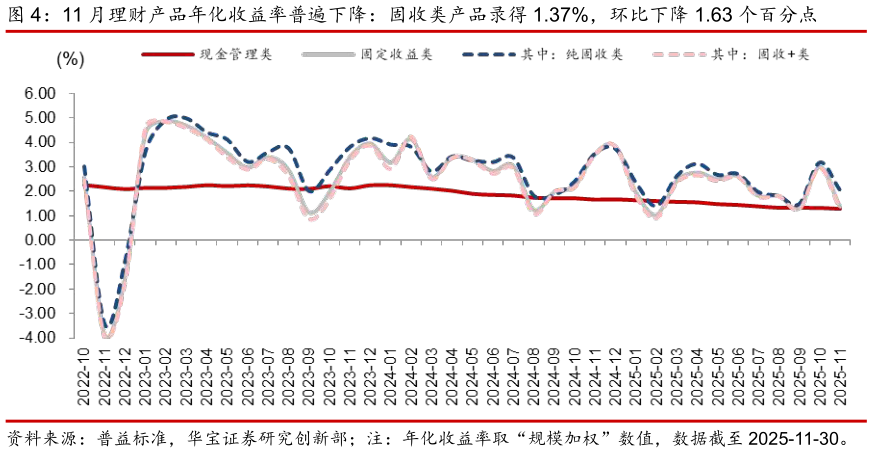Click x-axis label 2024-05

(474, 377)
